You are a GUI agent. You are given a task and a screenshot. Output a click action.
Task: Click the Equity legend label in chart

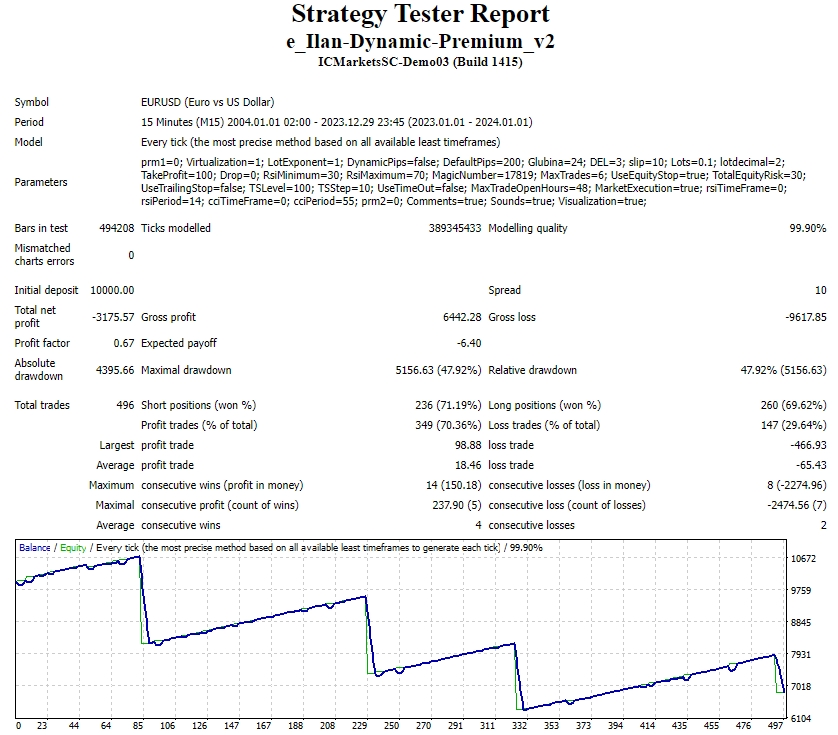click(x=73, y=548)
